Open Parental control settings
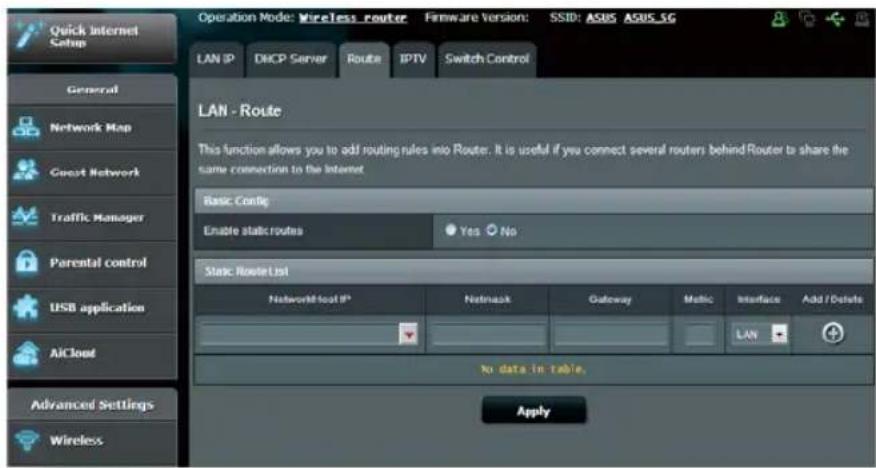This screenshot has height=468, width=876. point(93,263)
